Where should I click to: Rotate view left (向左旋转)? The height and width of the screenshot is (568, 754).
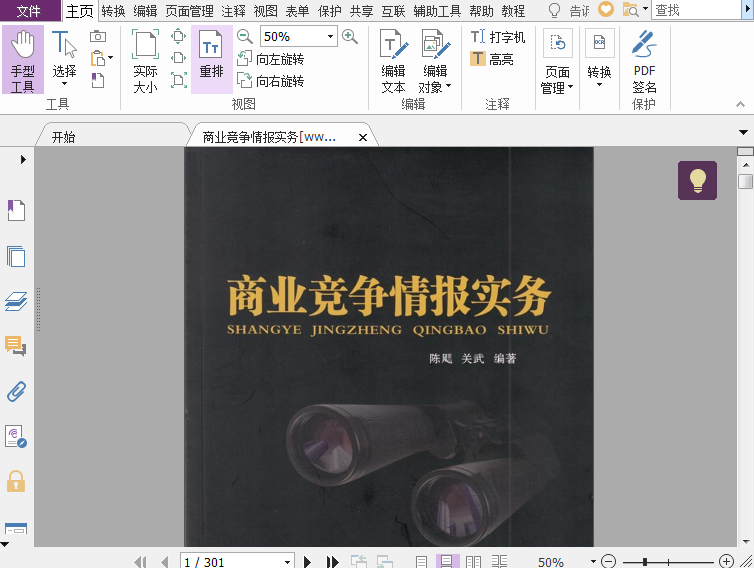[x=271, y=59]
